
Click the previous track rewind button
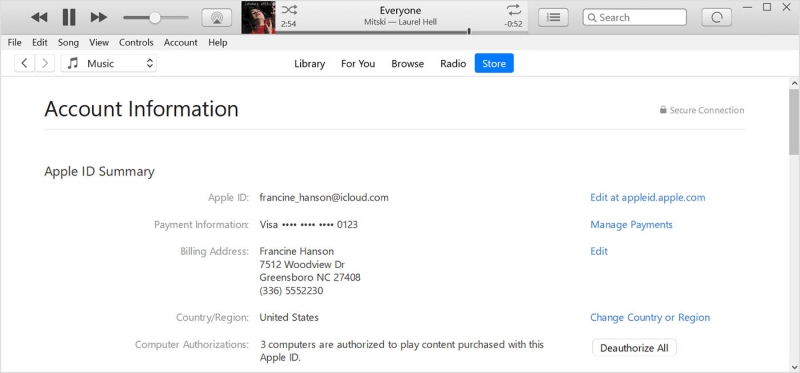point(39,17)
